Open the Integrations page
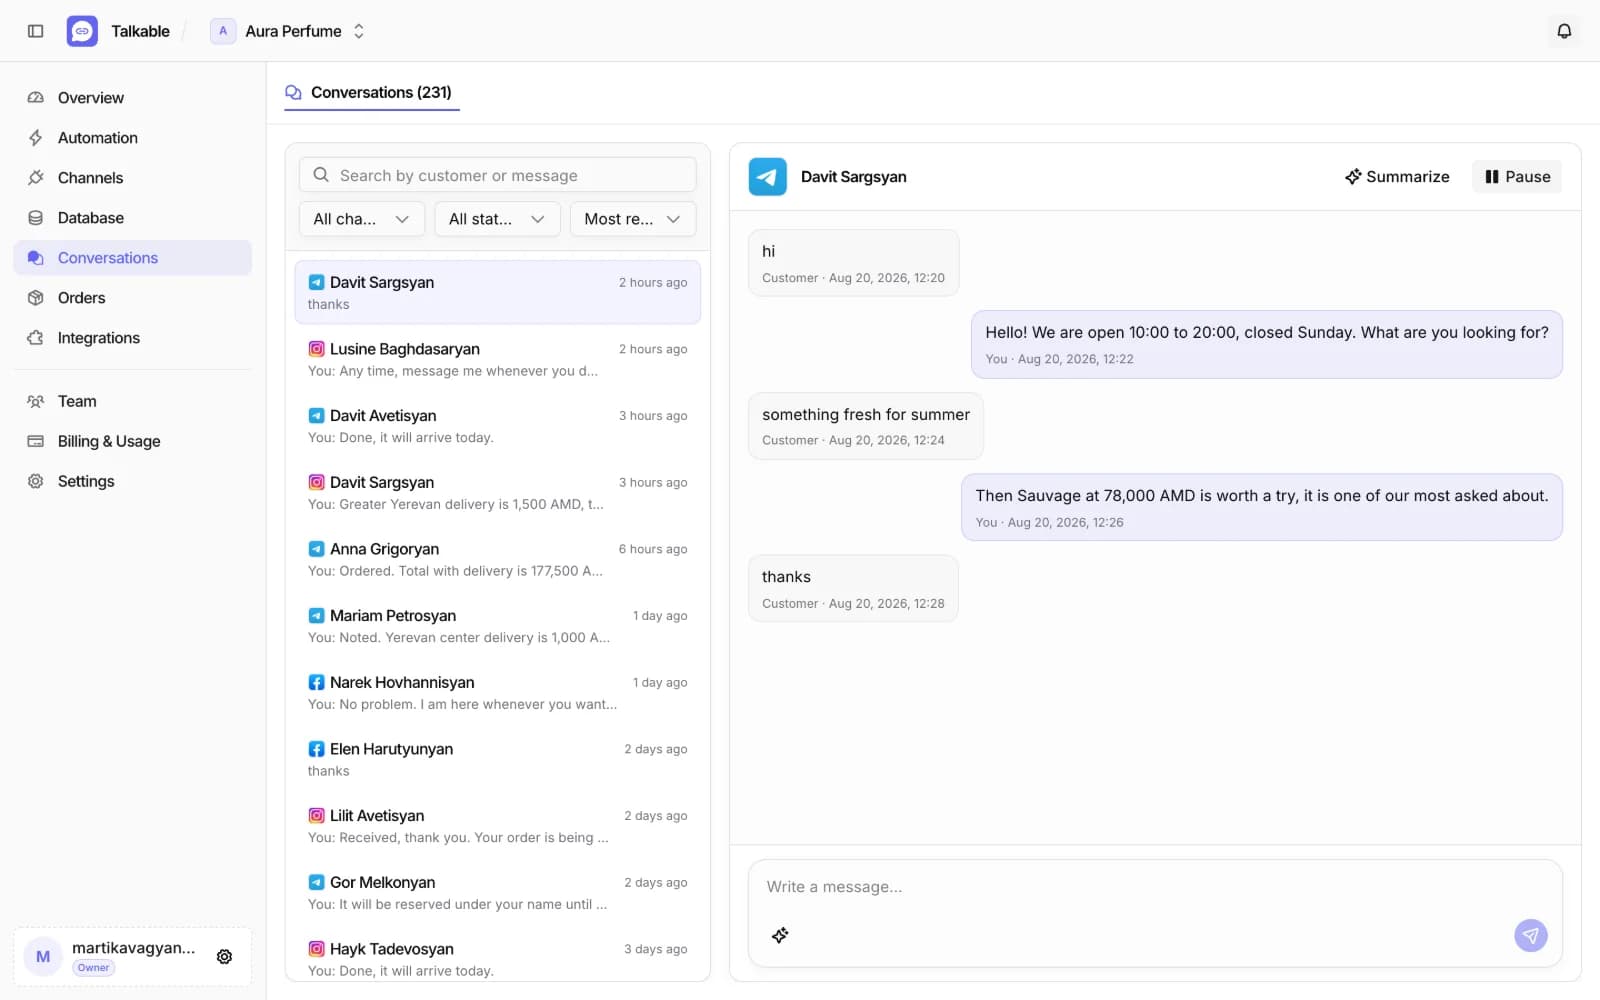1600x1000 pixels. tap(132, 338)
